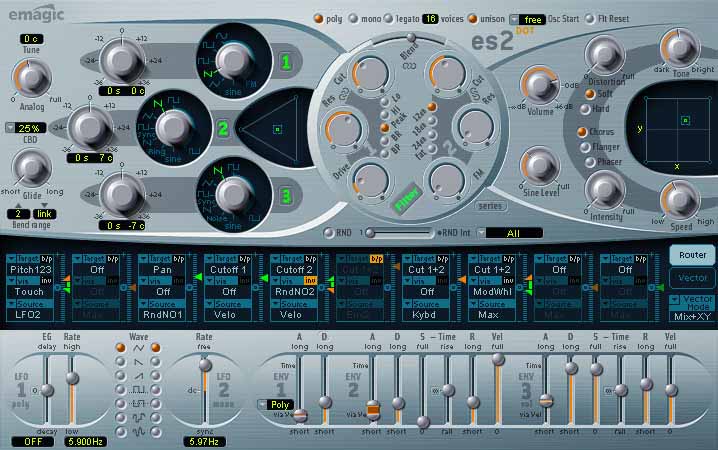718x450 pixels.
Task: Click the green oscillator 3 on/off button
Action: 286,196
